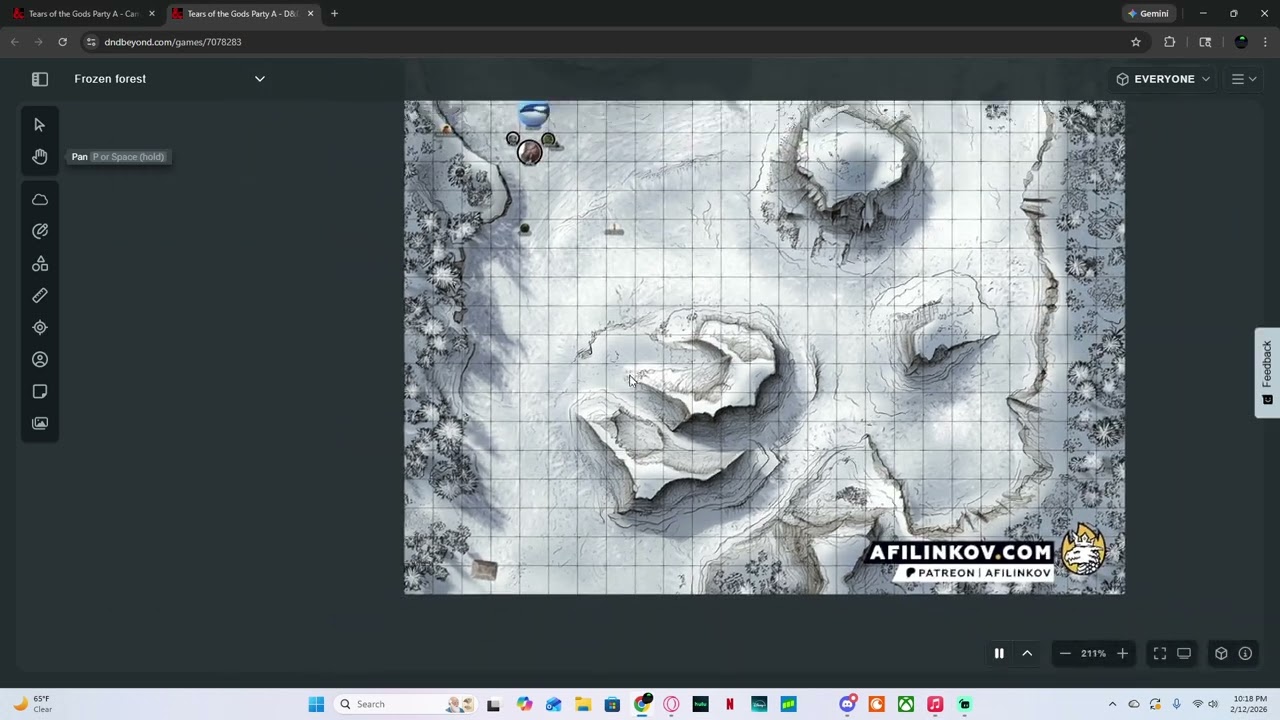Open the info circle icon
1280x720 pixels.
tap(1245, 654)
